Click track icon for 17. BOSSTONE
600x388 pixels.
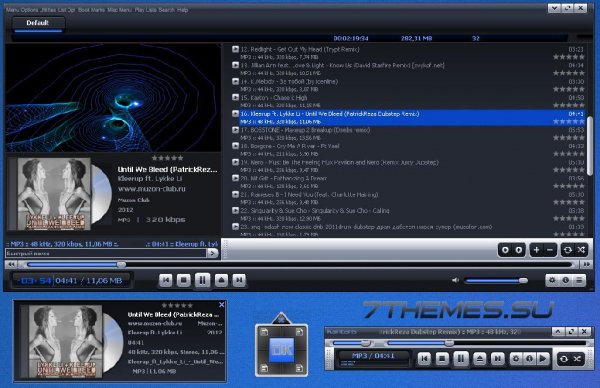click(x=235, y=130)
